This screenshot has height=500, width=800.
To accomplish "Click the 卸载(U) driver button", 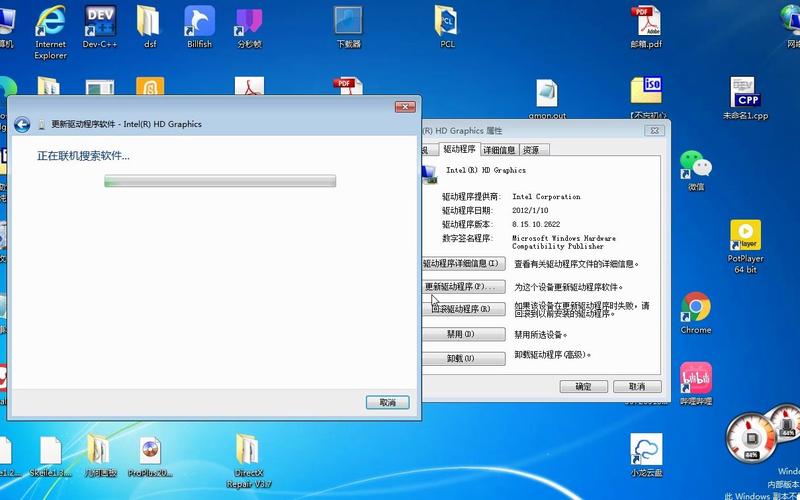I will pyautogui.click(x=462, y=358).
